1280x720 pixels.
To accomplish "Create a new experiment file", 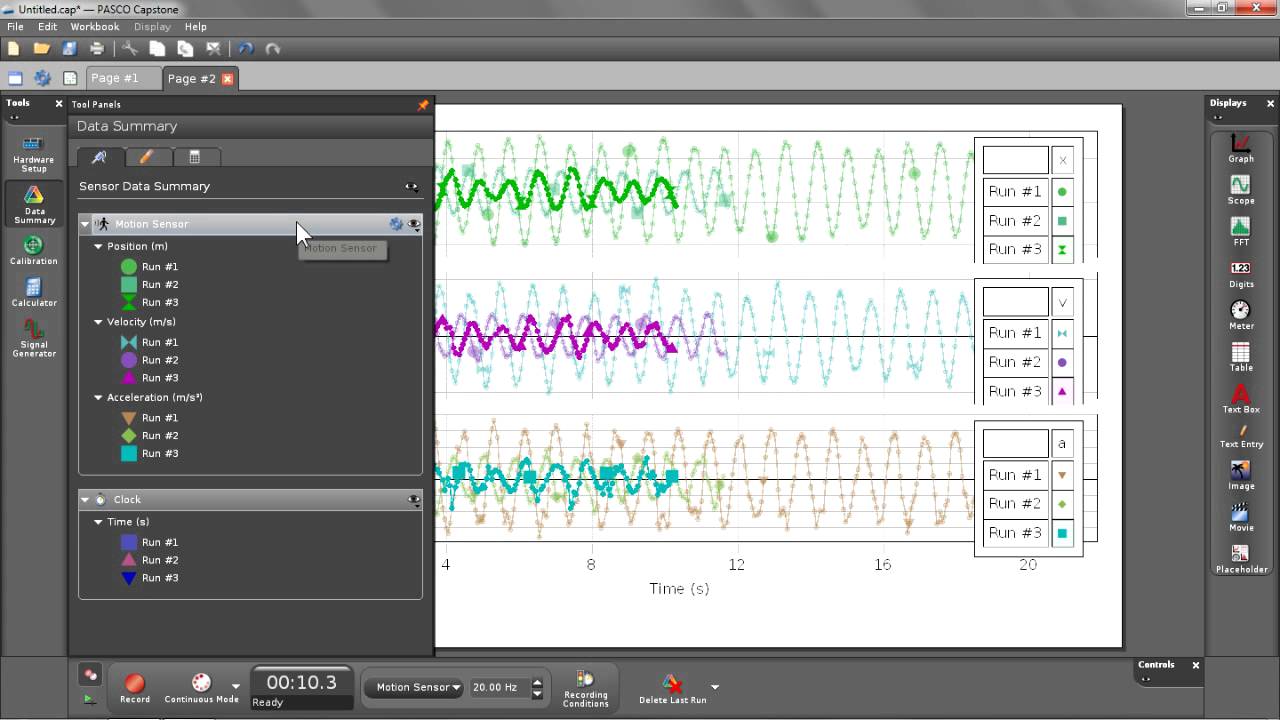I will [x=14, y=48].
